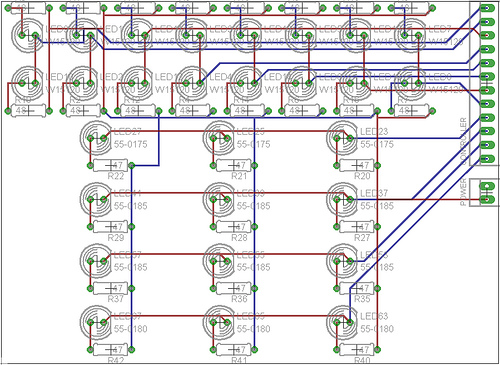Select the LED27 component symbol
This screenshot has width=500, height=365.
(x=96, y=138)
